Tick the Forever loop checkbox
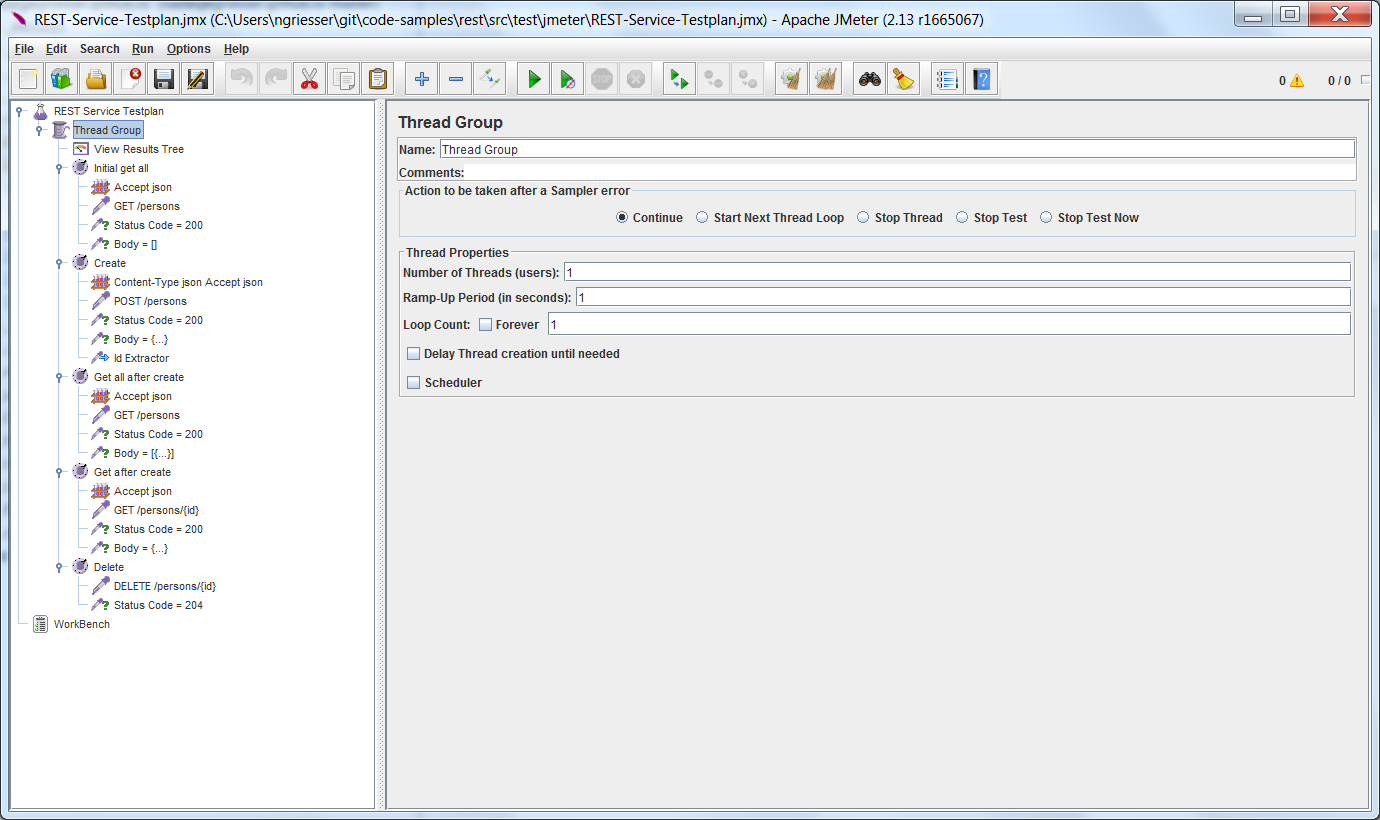Image resolution: width=1380 pixels, height=820 pixels. (x=485, y=324)
